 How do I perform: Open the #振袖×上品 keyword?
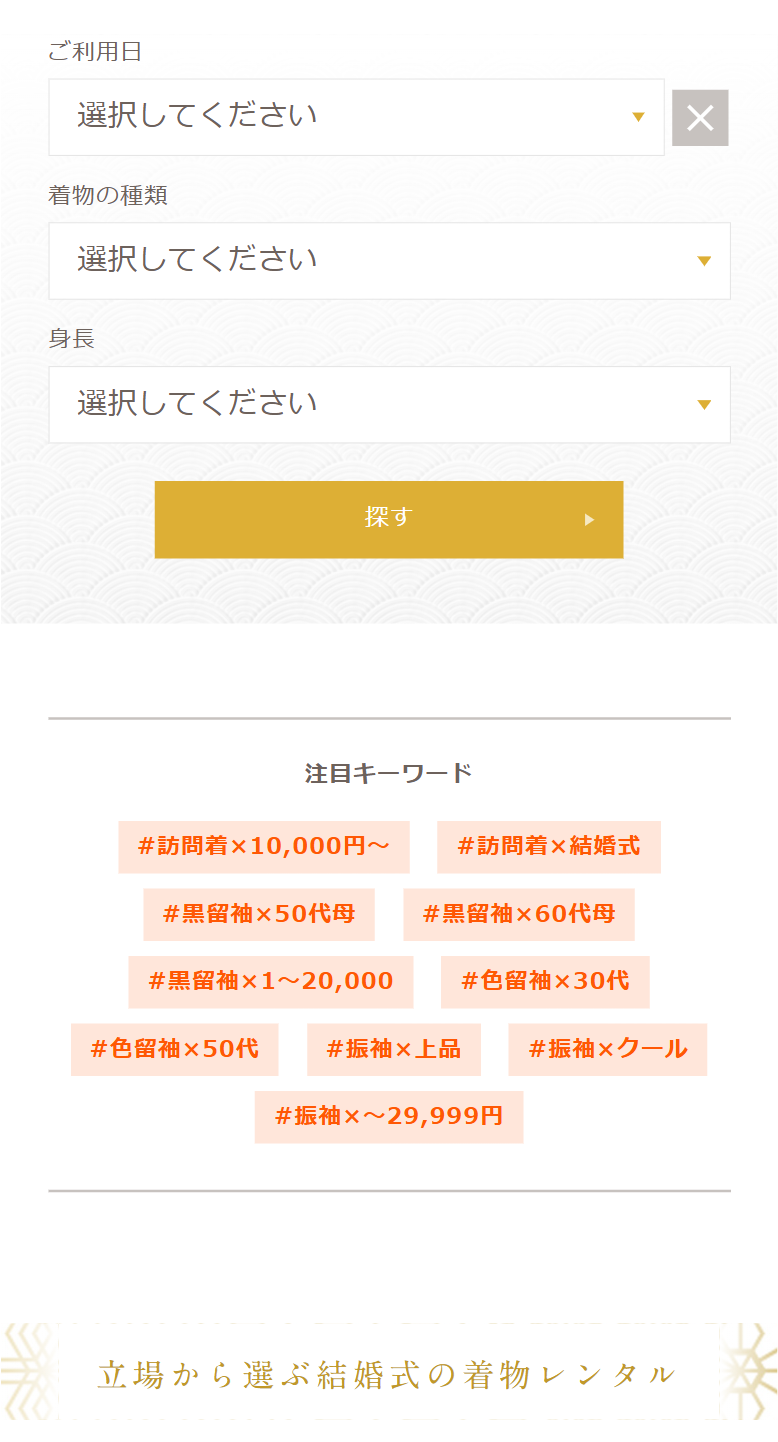coord(393,1049)
